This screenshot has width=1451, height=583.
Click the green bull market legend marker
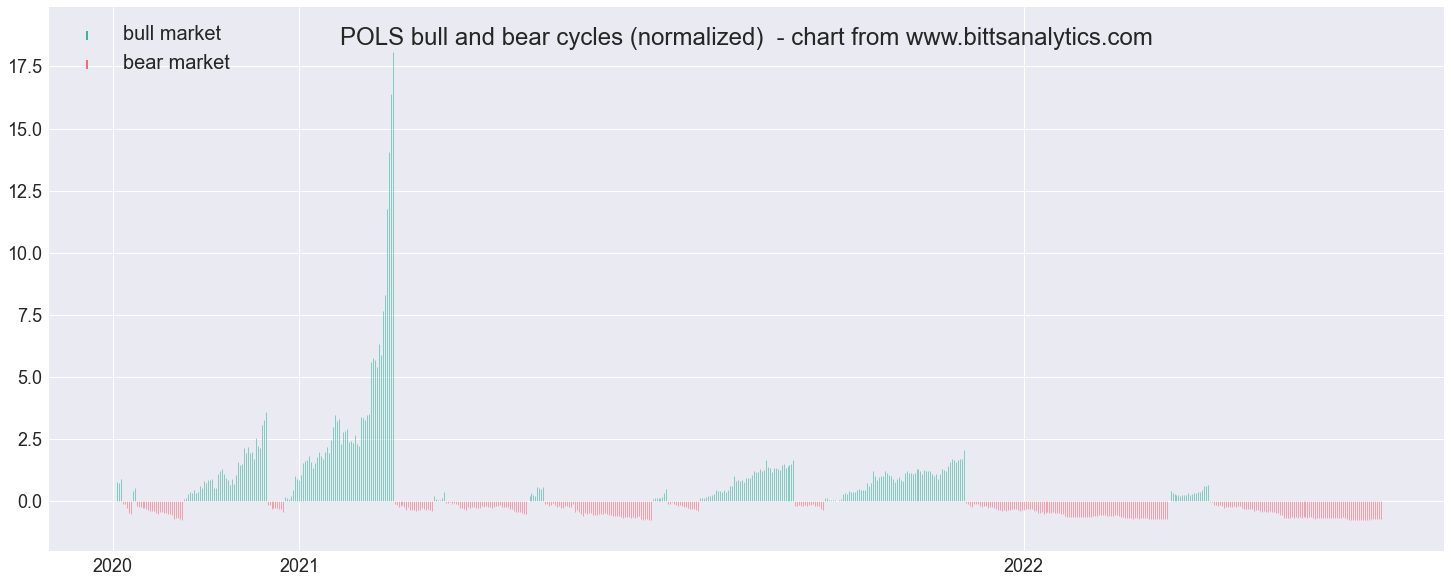click(x=88, y=36)
